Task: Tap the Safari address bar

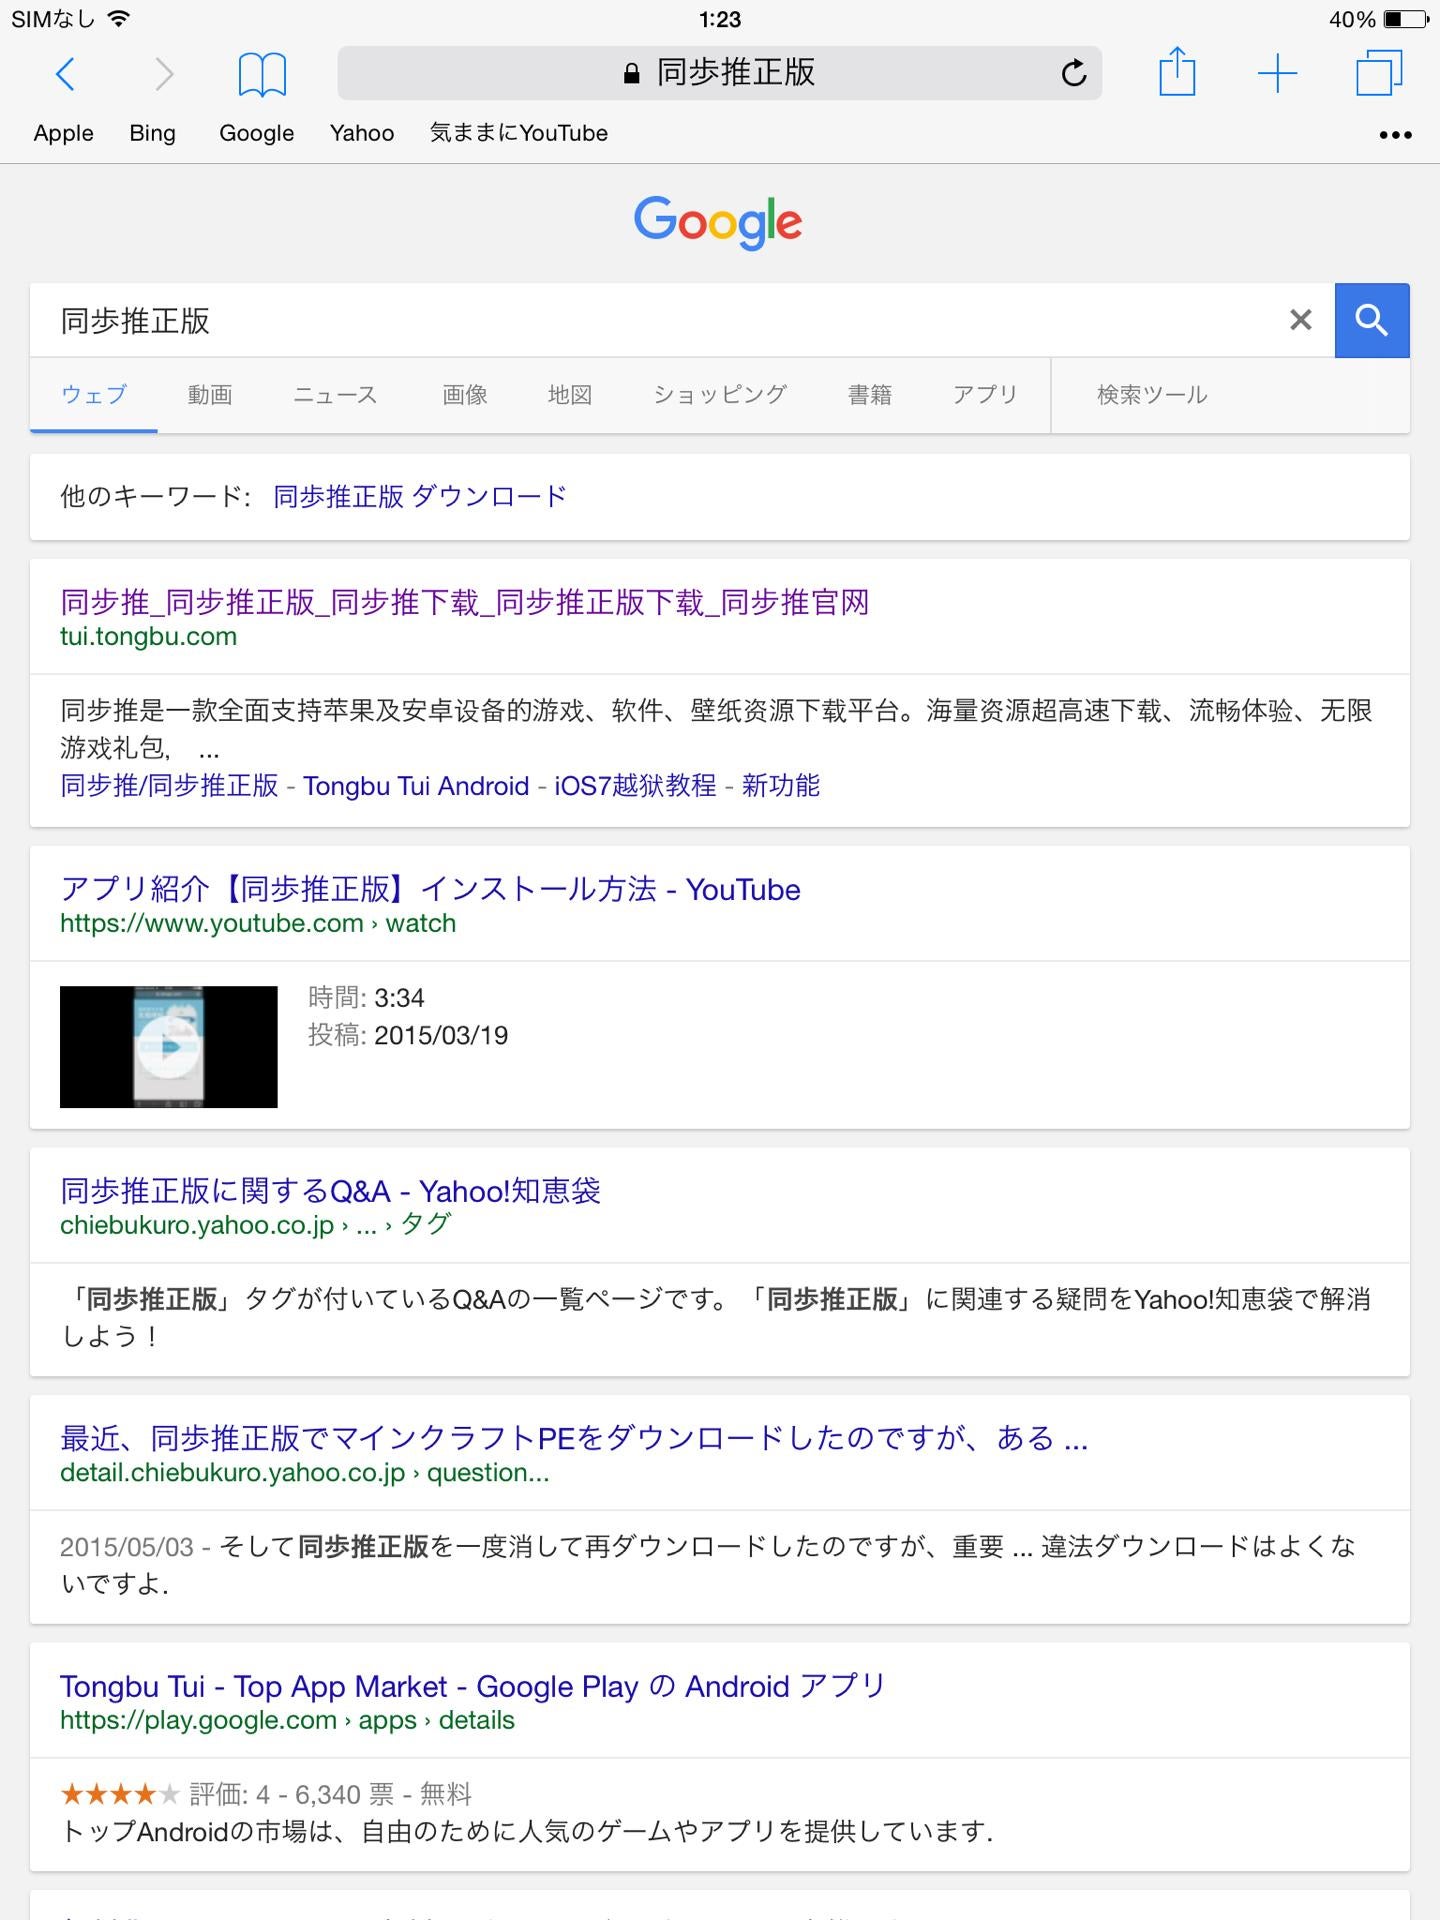Action: (720, 73)
